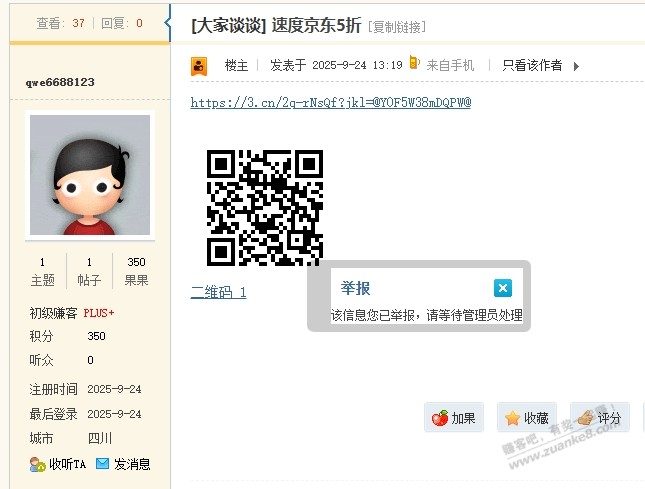Screen dimensions: 645x489
Task: Click the 楼主 author badge icon
Action: pyautogui.click(x=199, y=66)
